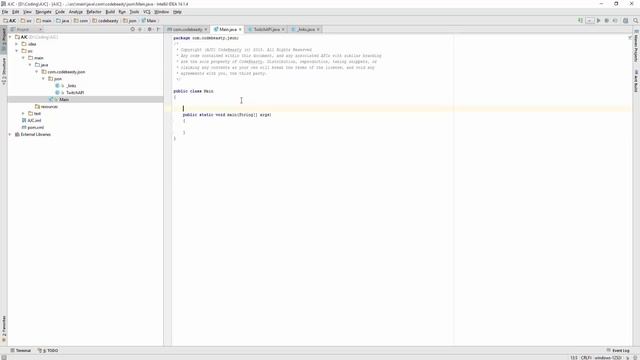Click Collapse All icon in Project panel

[x=140, y=29]
